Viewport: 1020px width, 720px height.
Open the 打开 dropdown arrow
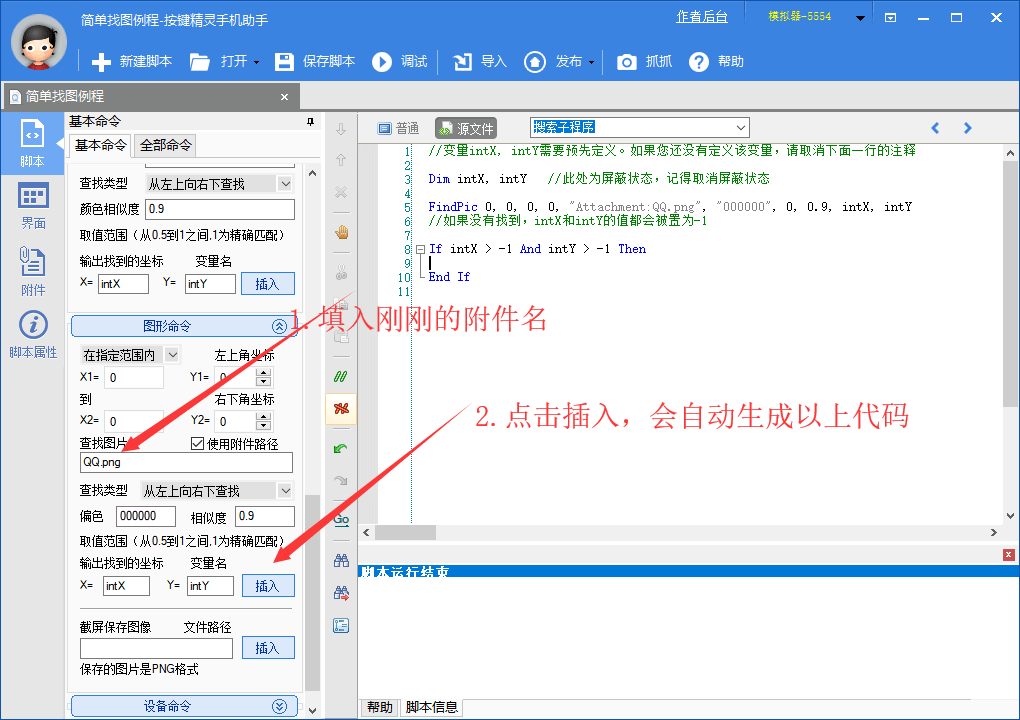[x=256, y=62]
